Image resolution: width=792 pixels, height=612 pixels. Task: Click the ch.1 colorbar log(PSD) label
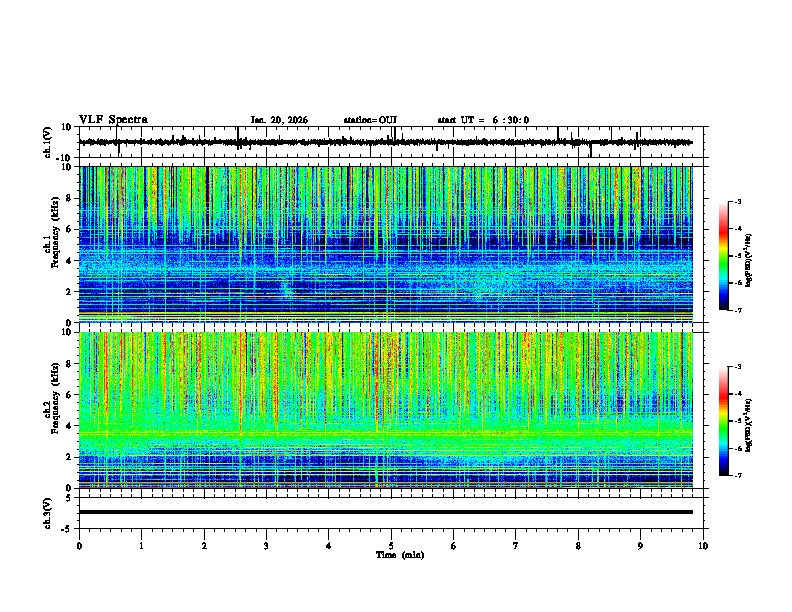[x=748, y=260]
